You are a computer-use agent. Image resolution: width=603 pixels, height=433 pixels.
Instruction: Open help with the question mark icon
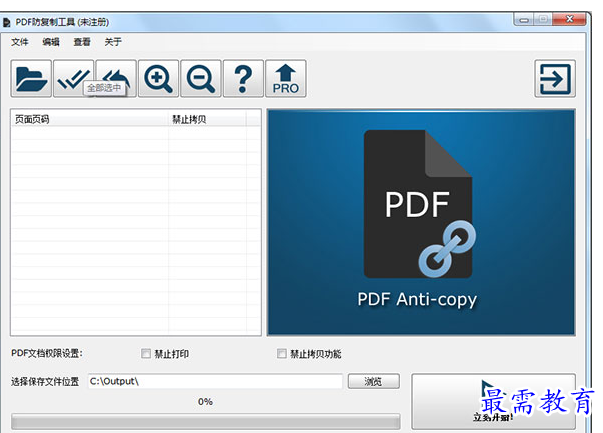(243, 78)
